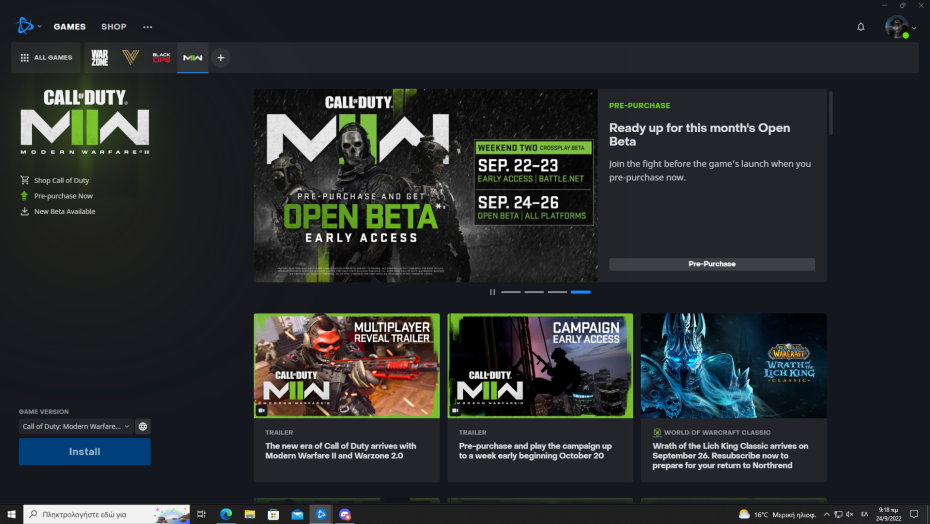Image resolution: width=930 pixels, height=524 pixels.
Task: Open the chat app icon on taskbar
Action: pyautogui.click(x=345, y=514)
